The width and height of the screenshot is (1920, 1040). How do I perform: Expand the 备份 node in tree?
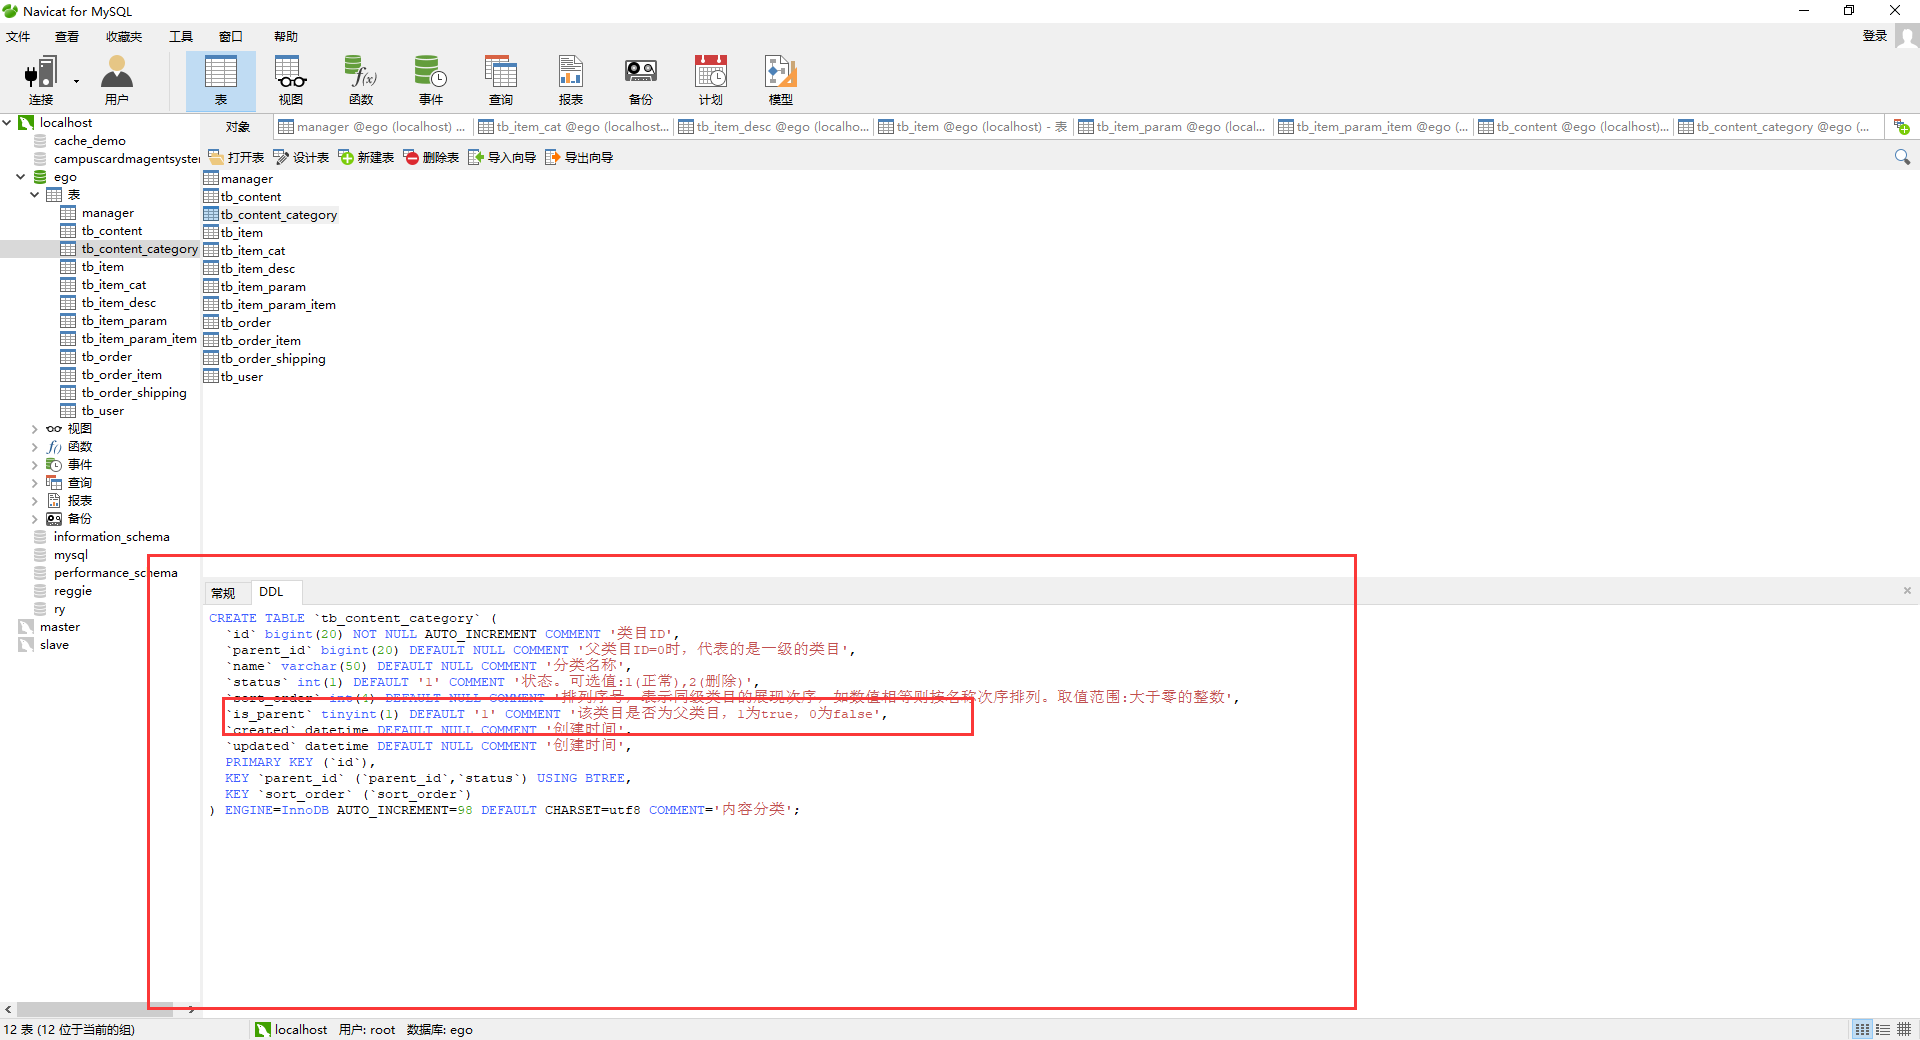tap(35, 519)
